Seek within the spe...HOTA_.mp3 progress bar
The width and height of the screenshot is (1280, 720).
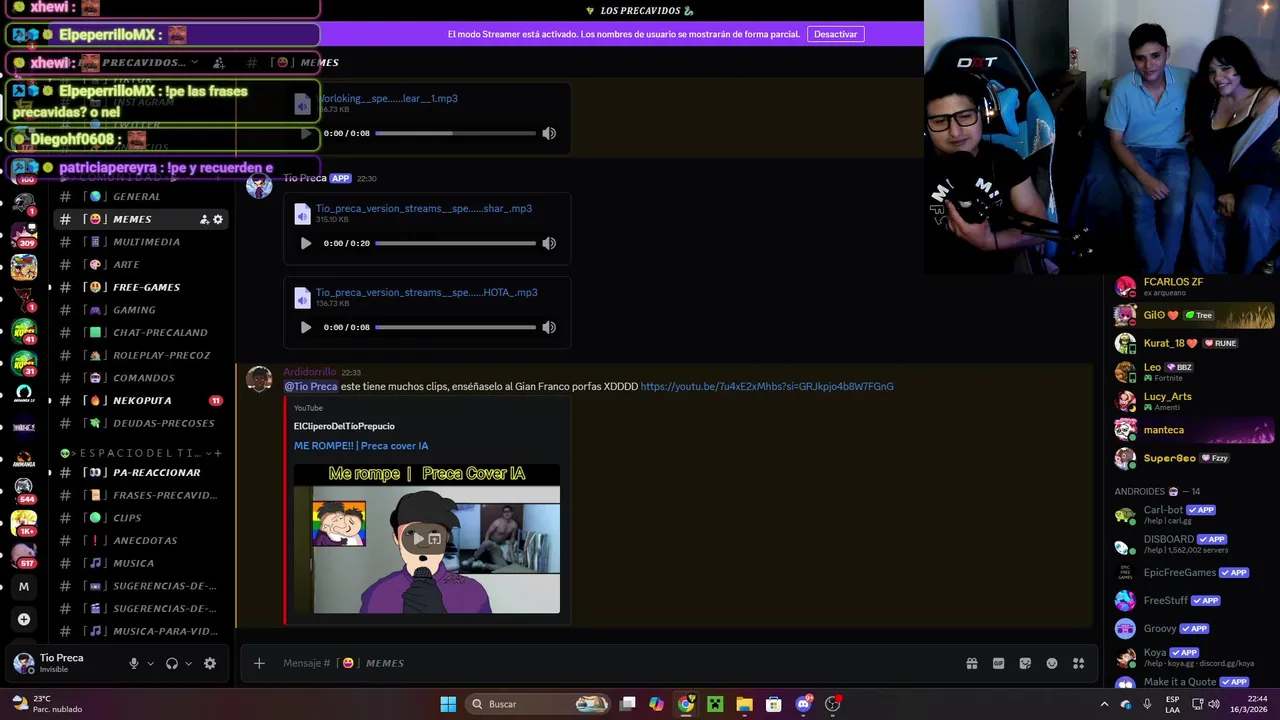(x=456, y=327)
